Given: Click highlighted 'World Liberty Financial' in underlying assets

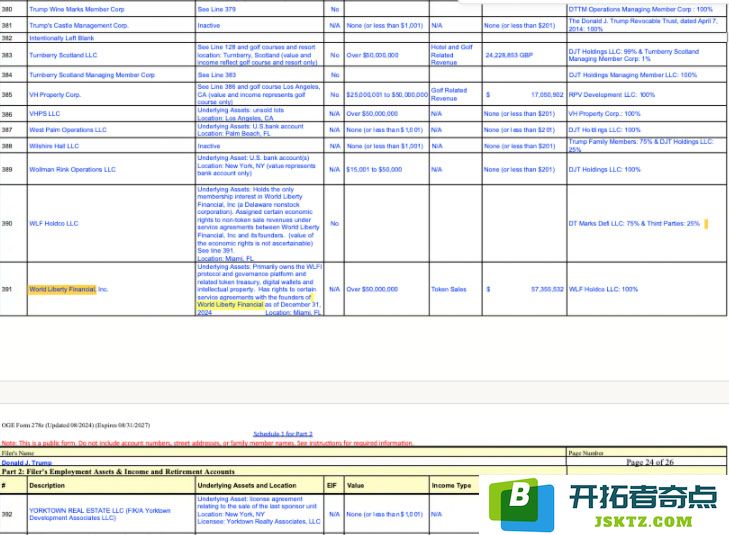Looking at the screenshot, I should click(x=231, y=305).
